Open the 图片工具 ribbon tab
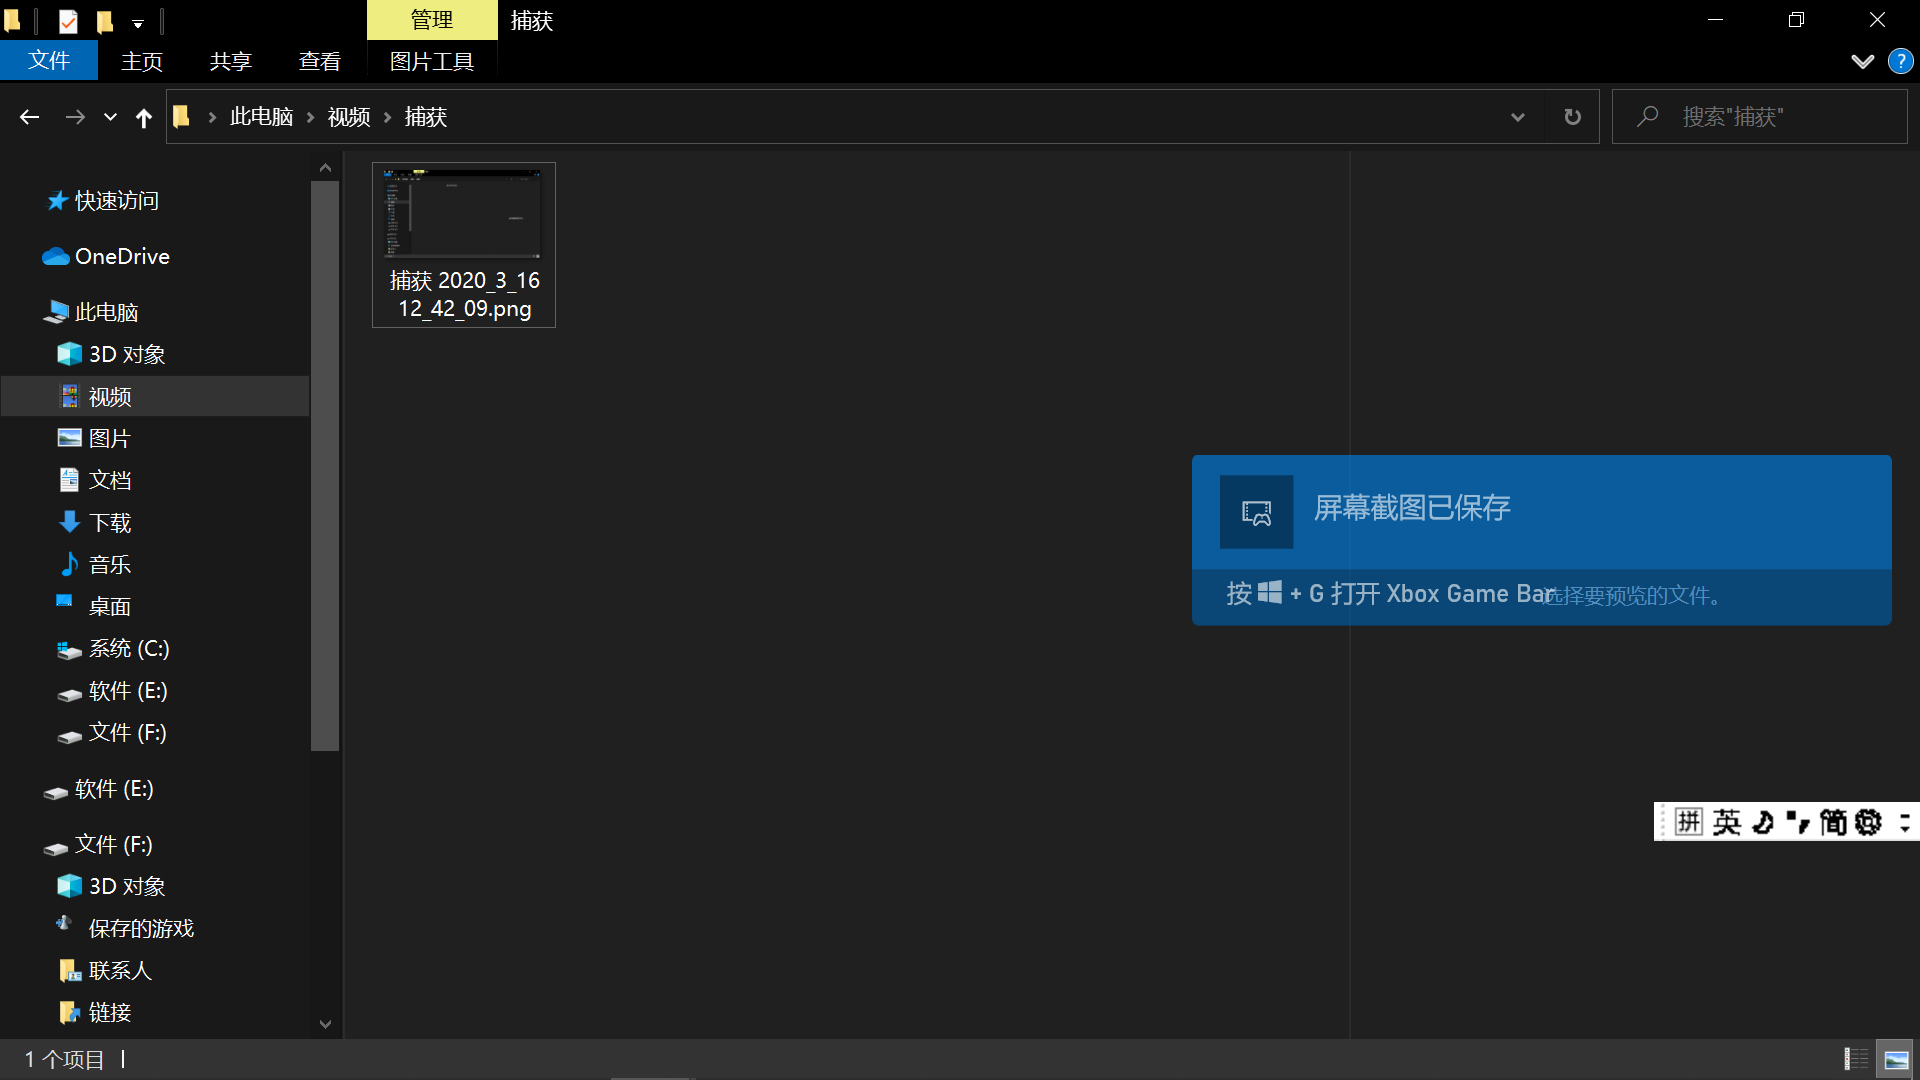The width and height of the screenshot is (1920, 1080). click(x=431, y=61)
